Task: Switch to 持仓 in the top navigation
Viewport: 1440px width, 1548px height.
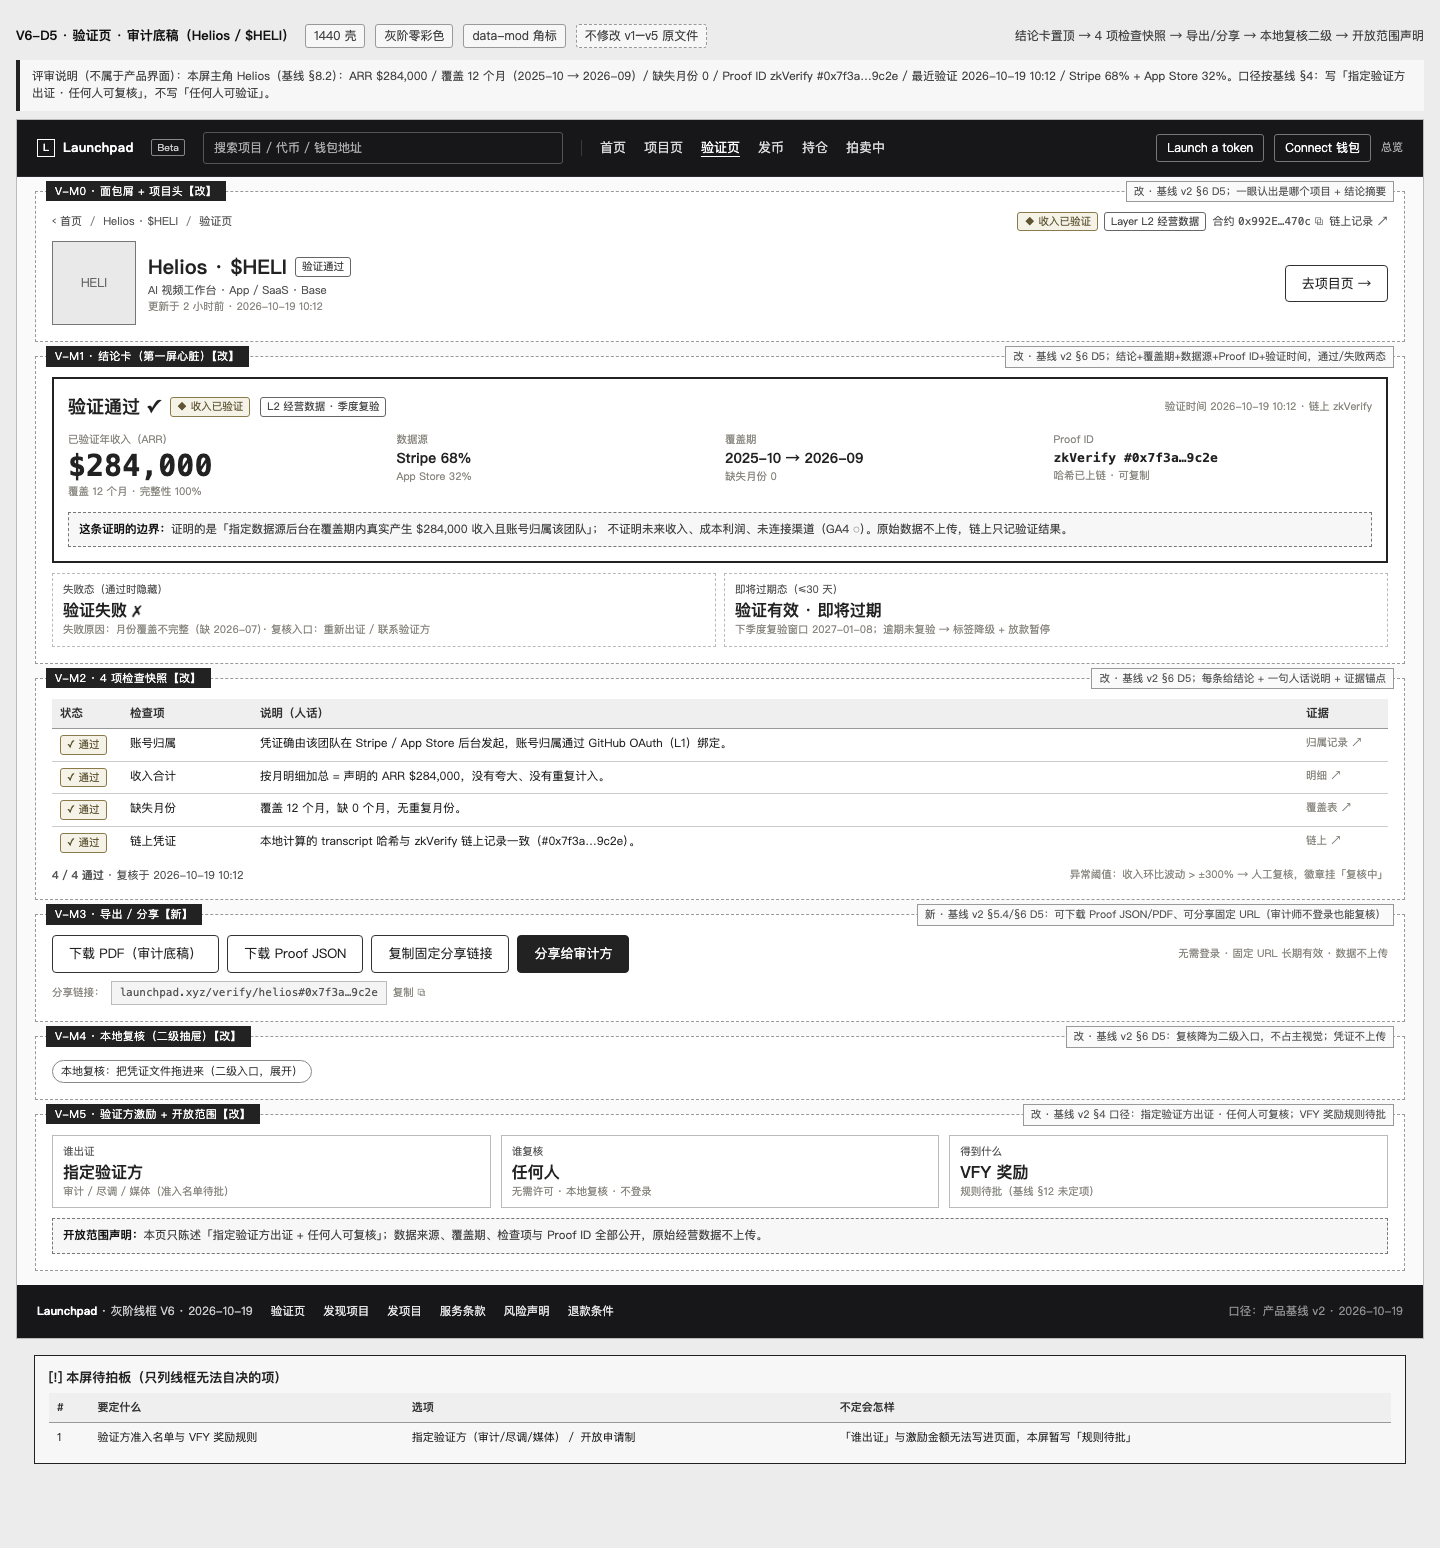Action: pos(815,148)
